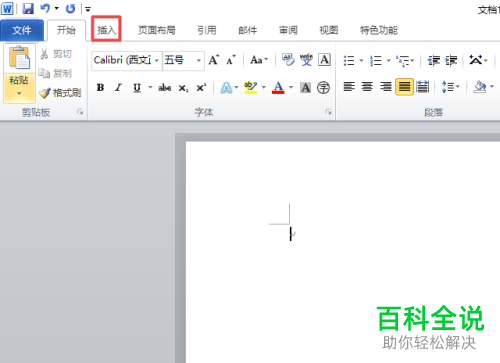Viewport: 500px width, 363px height.
Task: Toggle Underline formatting
Action: coord(137,88)
